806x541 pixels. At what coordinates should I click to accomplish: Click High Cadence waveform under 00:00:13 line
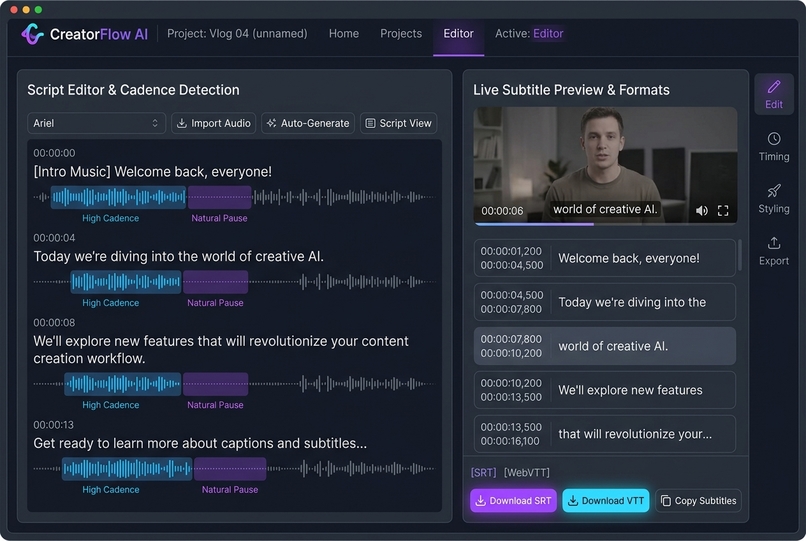click(127, 468)
